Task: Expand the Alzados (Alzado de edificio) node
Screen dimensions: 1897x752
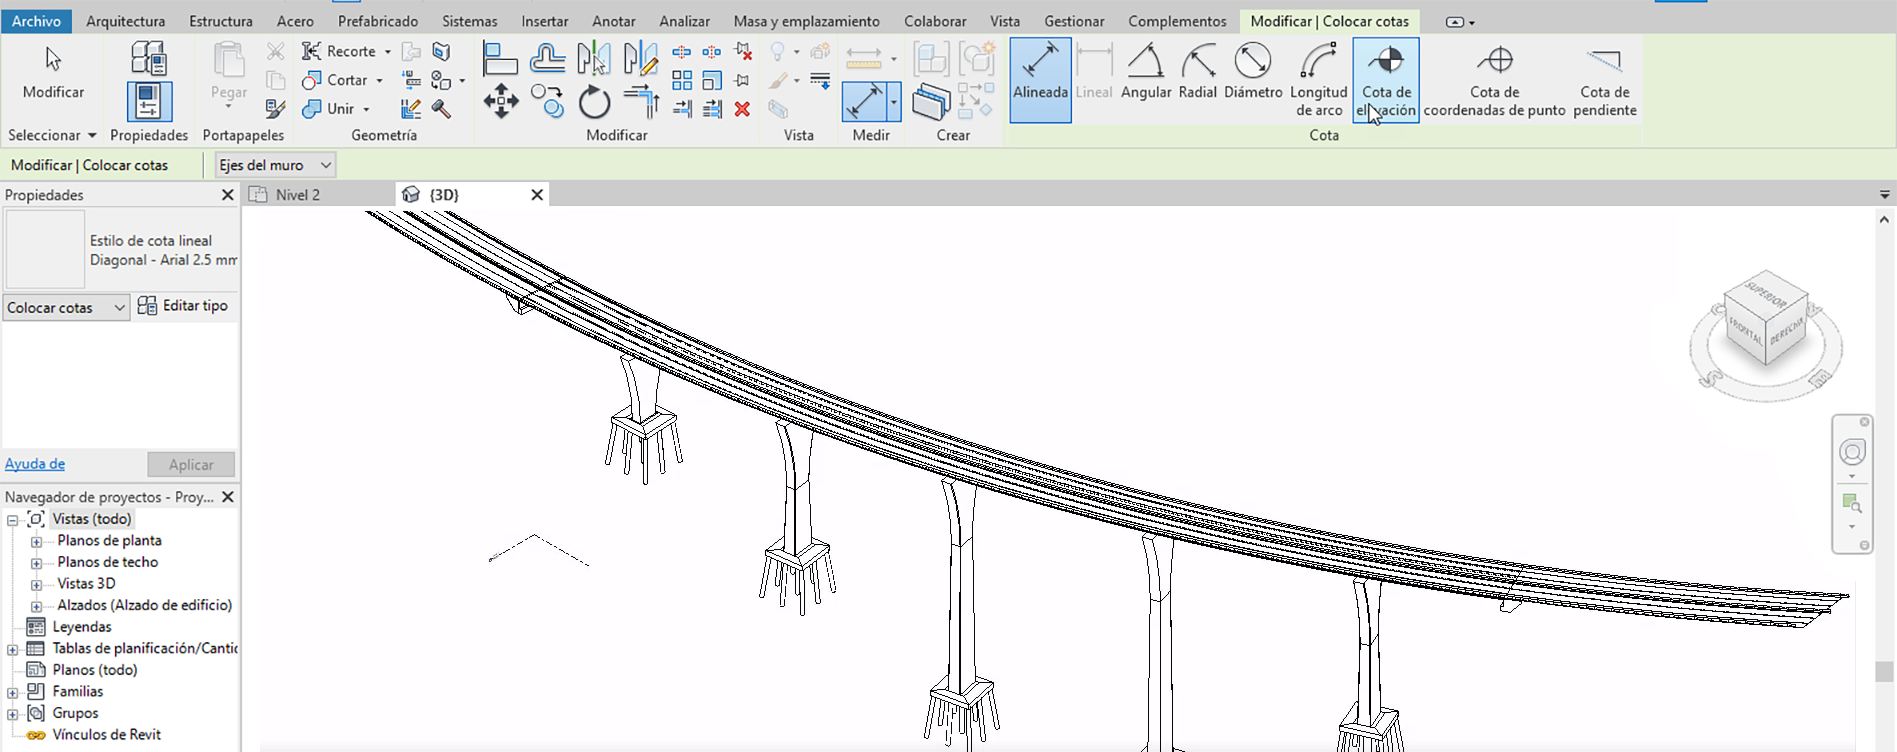Action: pyautogui.click(x=37, y=606)
